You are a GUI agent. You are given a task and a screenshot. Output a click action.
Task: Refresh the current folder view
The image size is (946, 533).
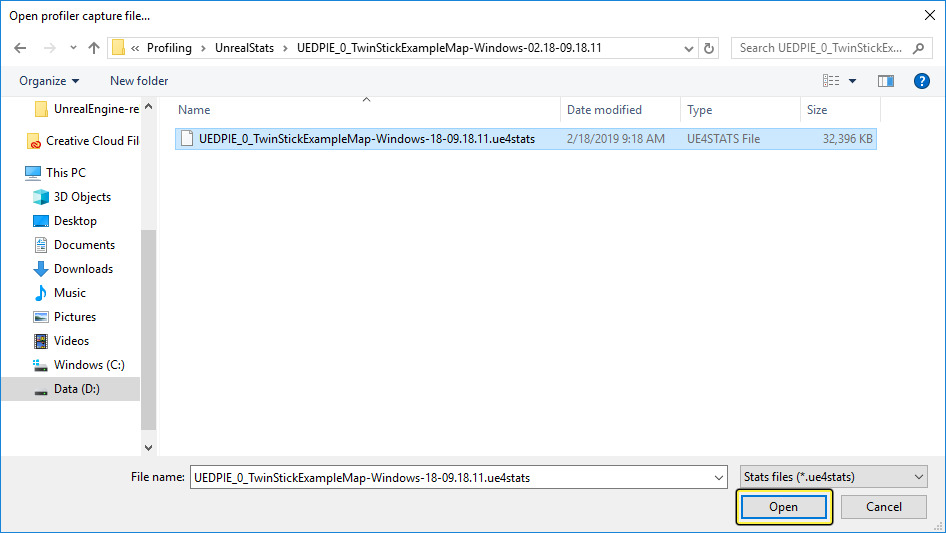[x=709, y=48]
